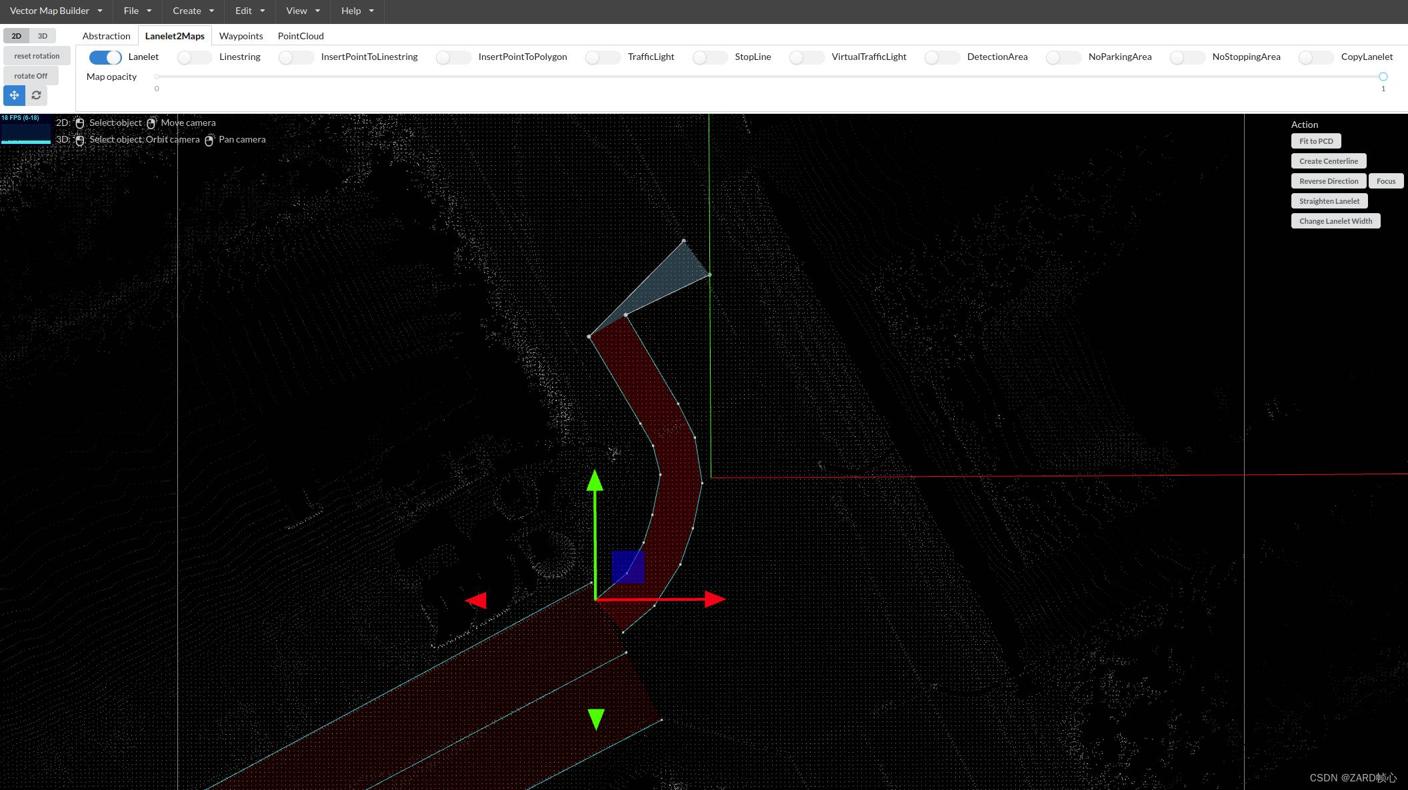The height and width of the screenshot is (790, 1408).
Task: Click the rotate mode refresh icon
Action: (x=36, y=95)
